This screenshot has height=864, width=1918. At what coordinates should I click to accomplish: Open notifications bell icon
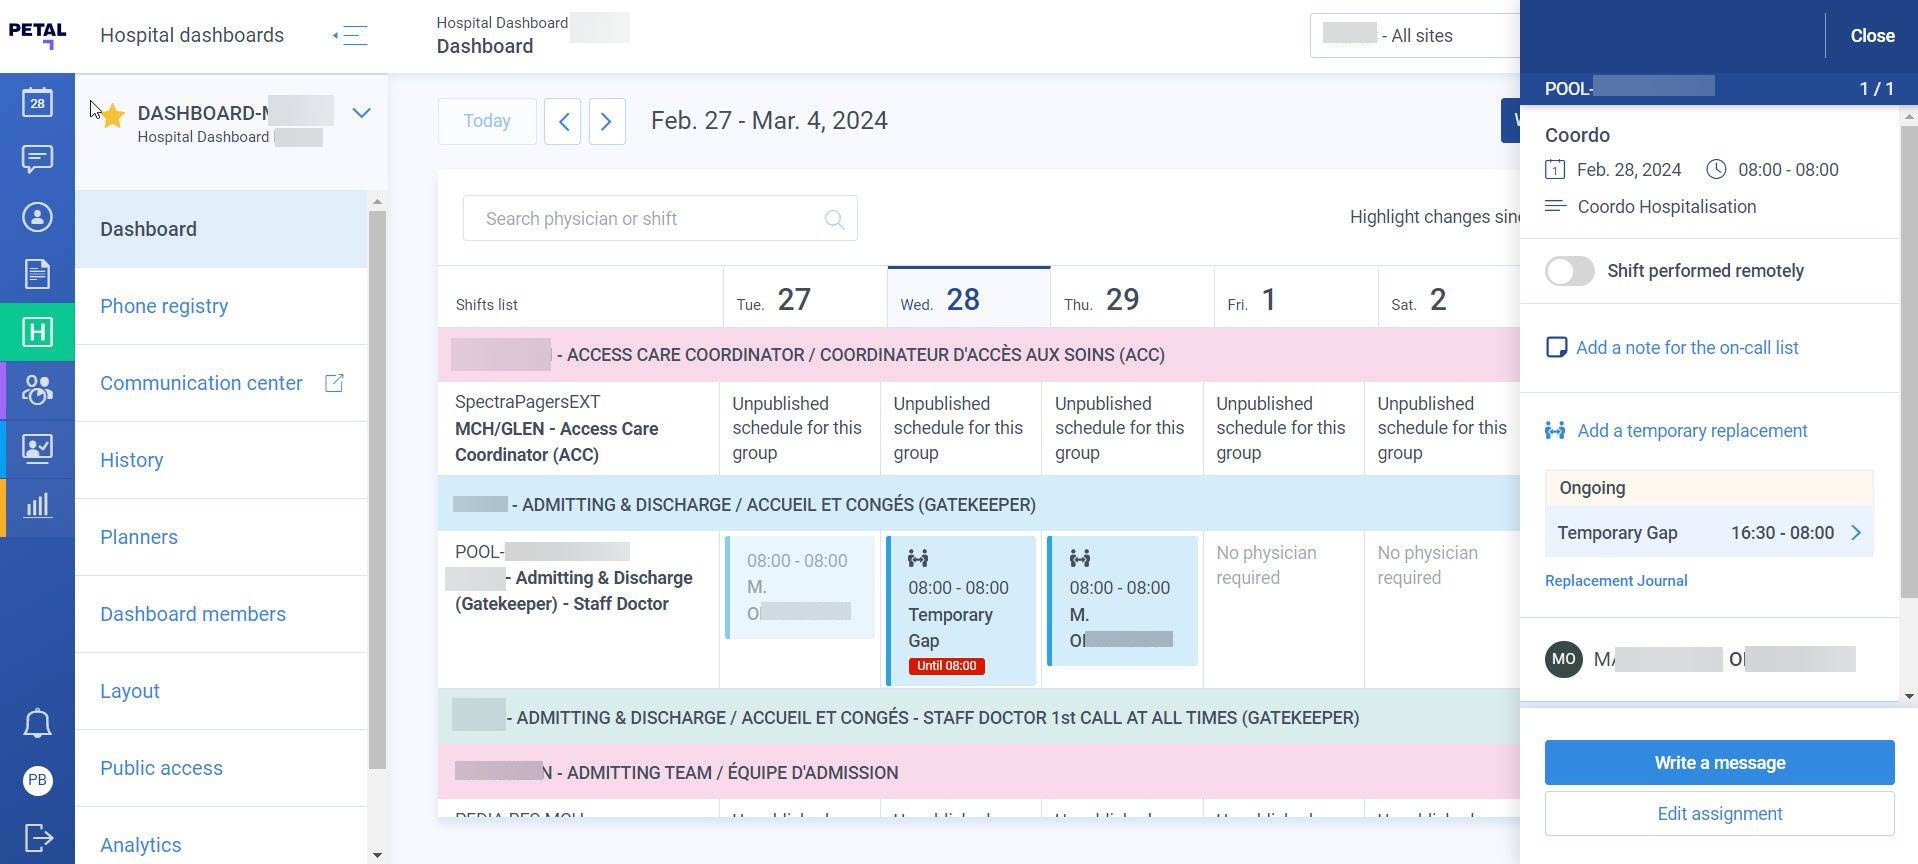[x=37, y=723]
